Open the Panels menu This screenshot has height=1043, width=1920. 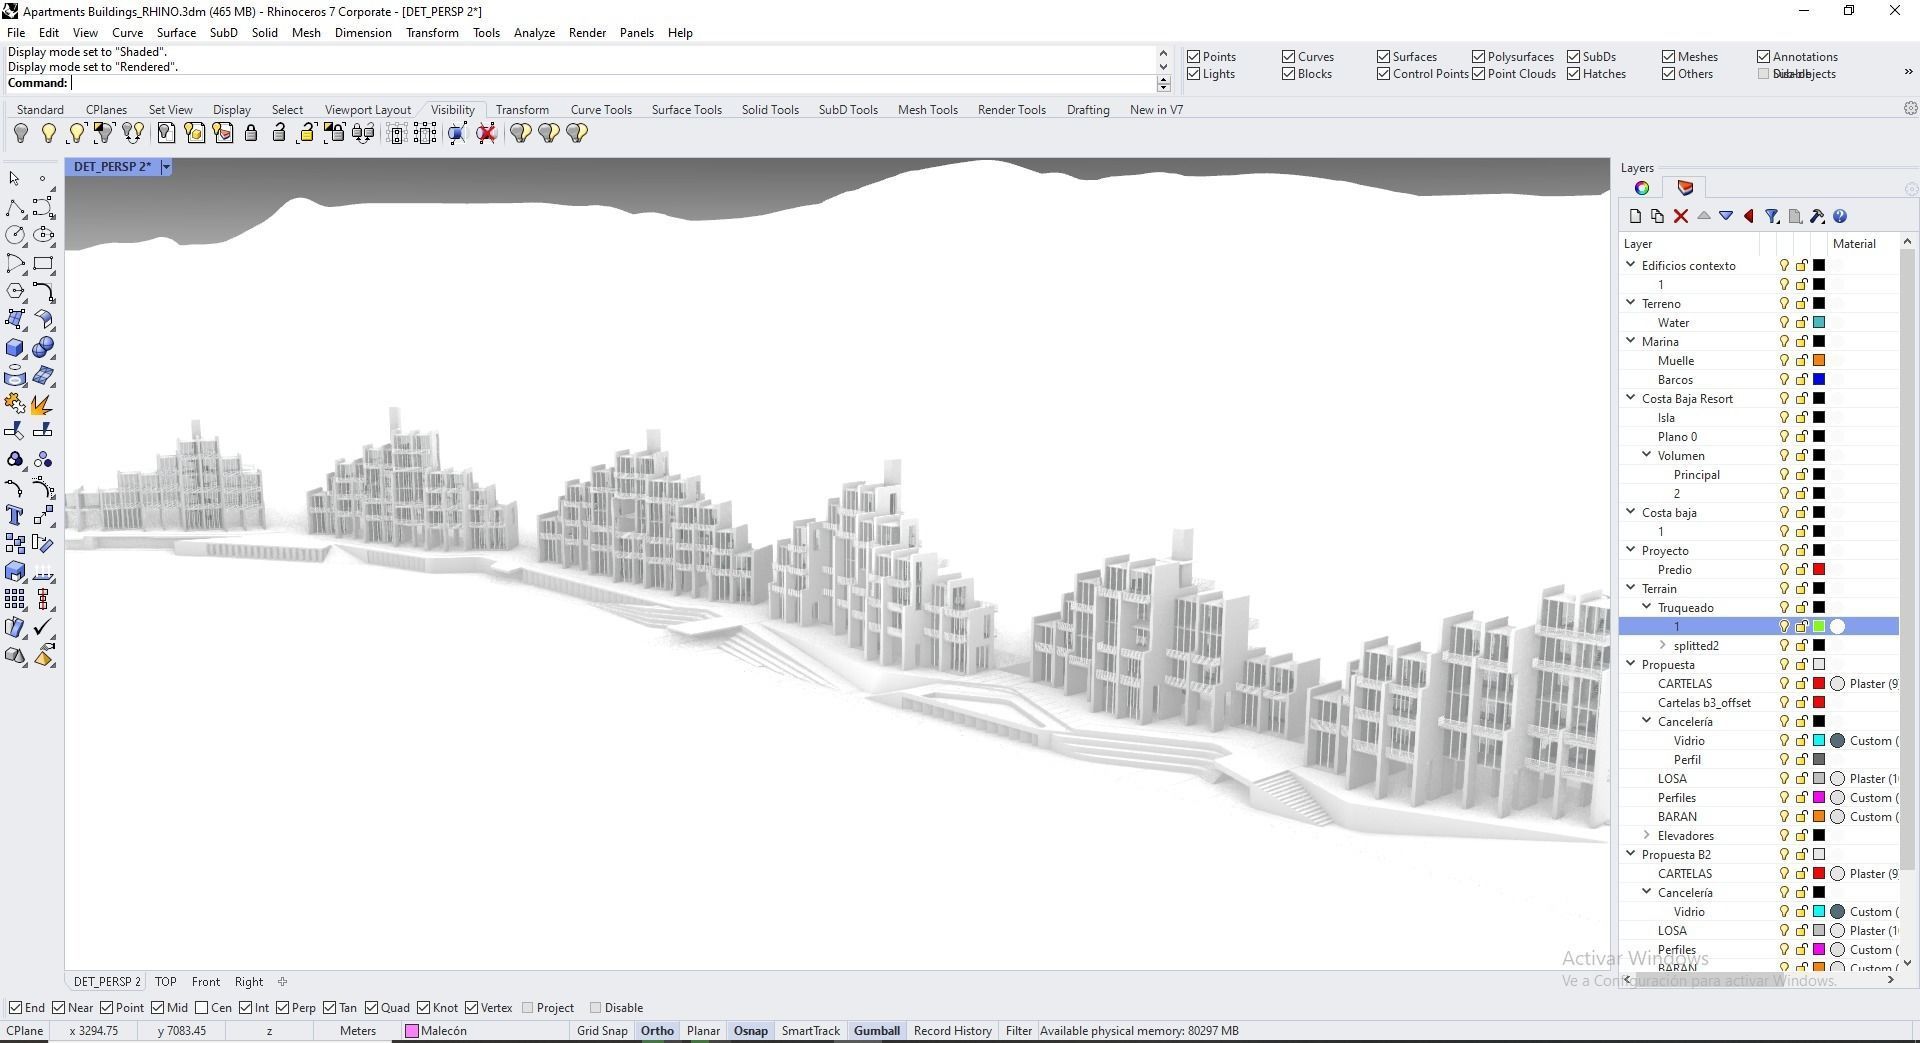coord(636,33)
